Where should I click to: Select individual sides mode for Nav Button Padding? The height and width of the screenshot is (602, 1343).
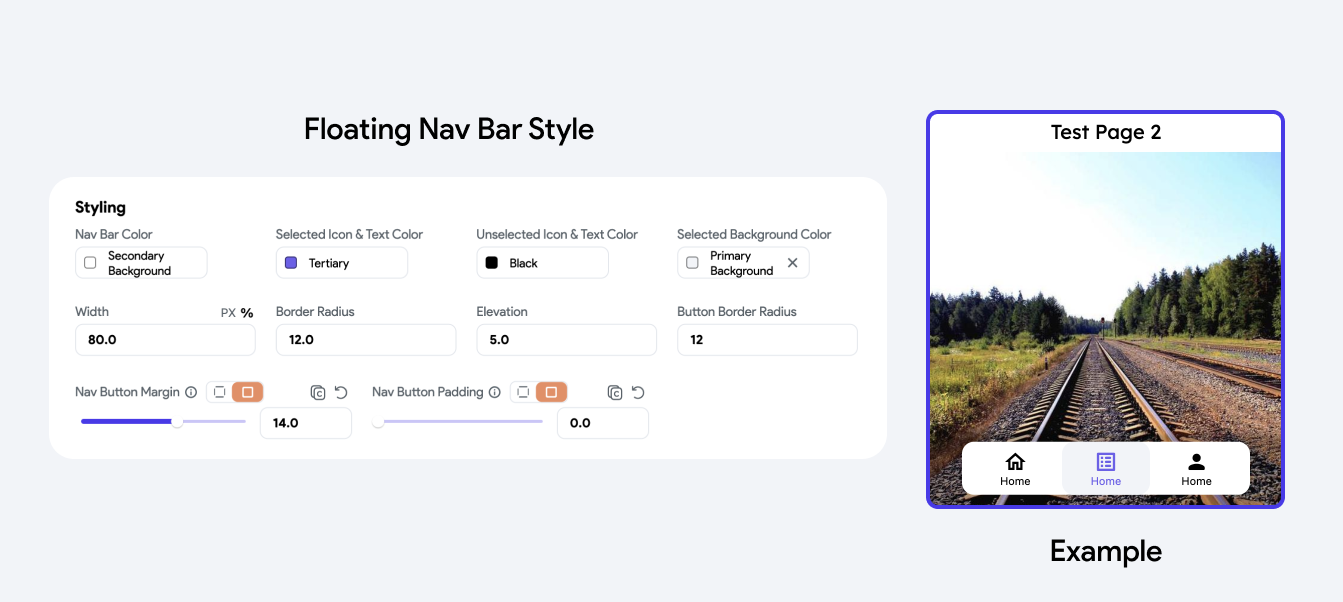(x=523, y=392)
